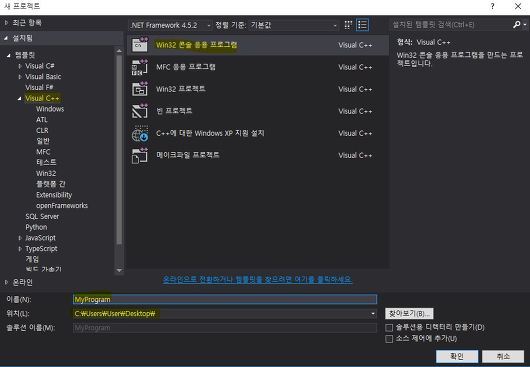This screenshot has height=367, width=530.
Task: Select Visual F# in the tree
Action: (39, 88)
